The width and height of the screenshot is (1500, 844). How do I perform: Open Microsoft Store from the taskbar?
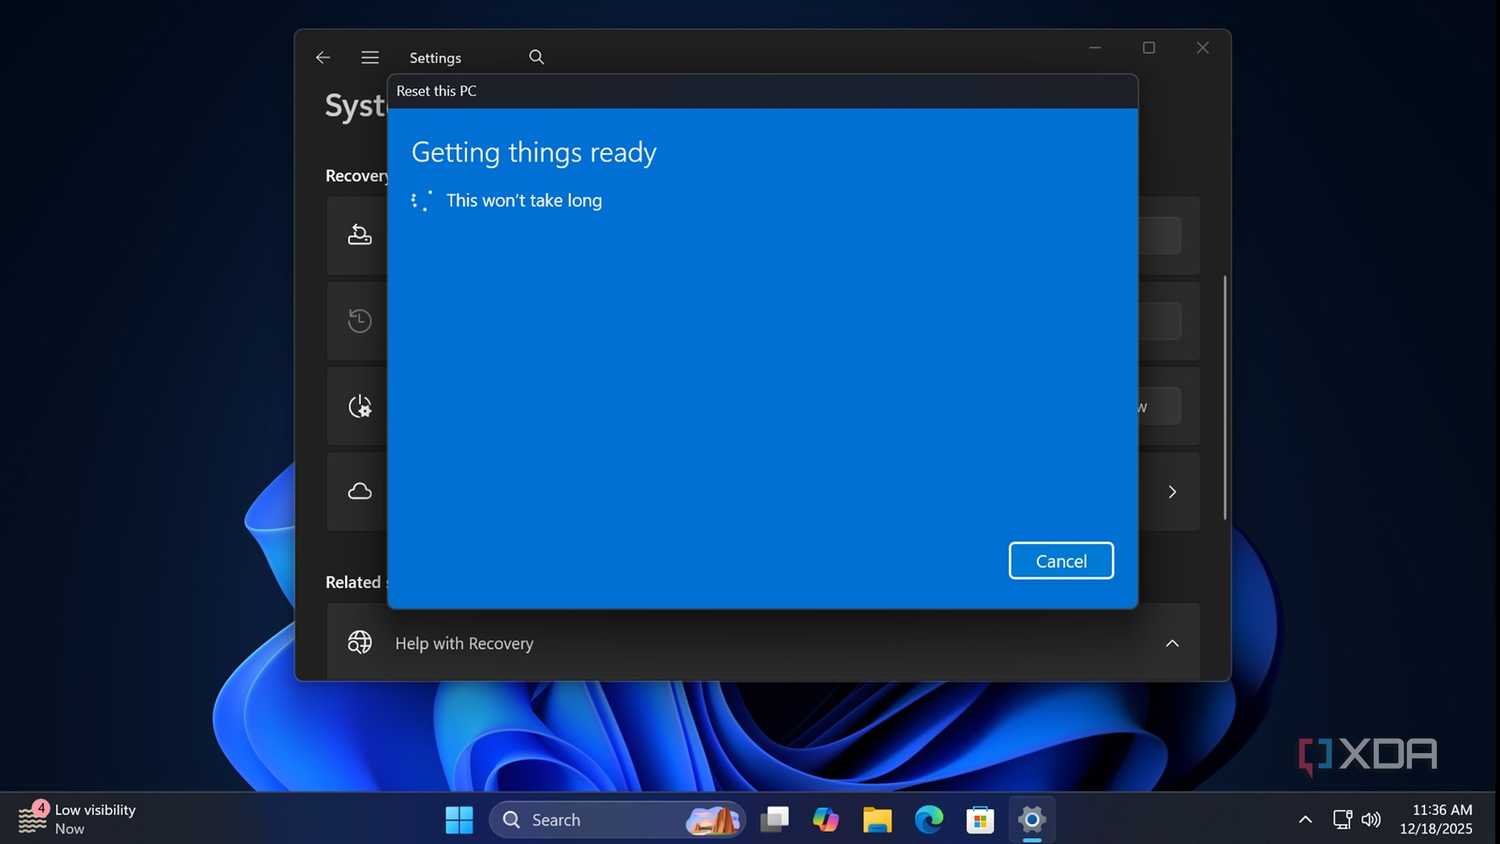coord(980,820)
